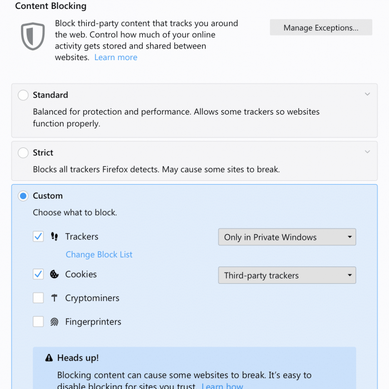
Task: Select the Custom radio button
Action: [23, 196]
